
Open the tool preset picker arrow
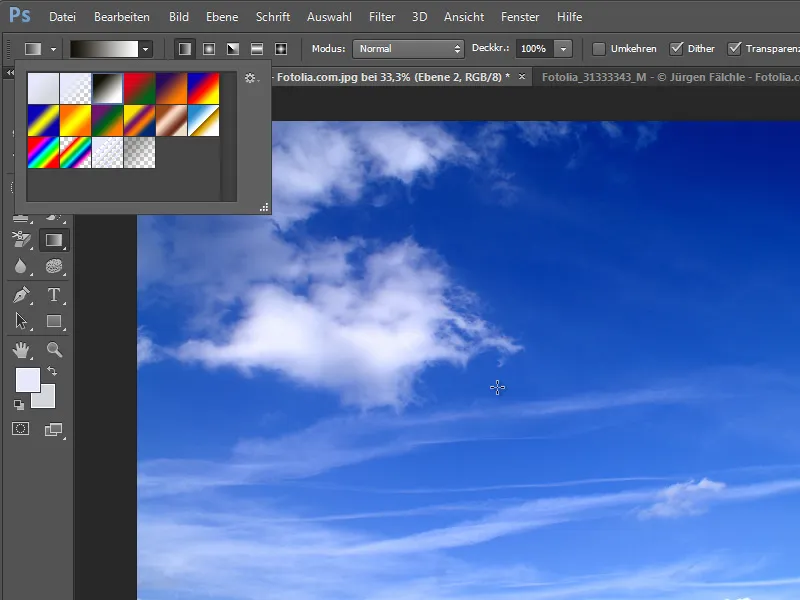tap(54, 49)
